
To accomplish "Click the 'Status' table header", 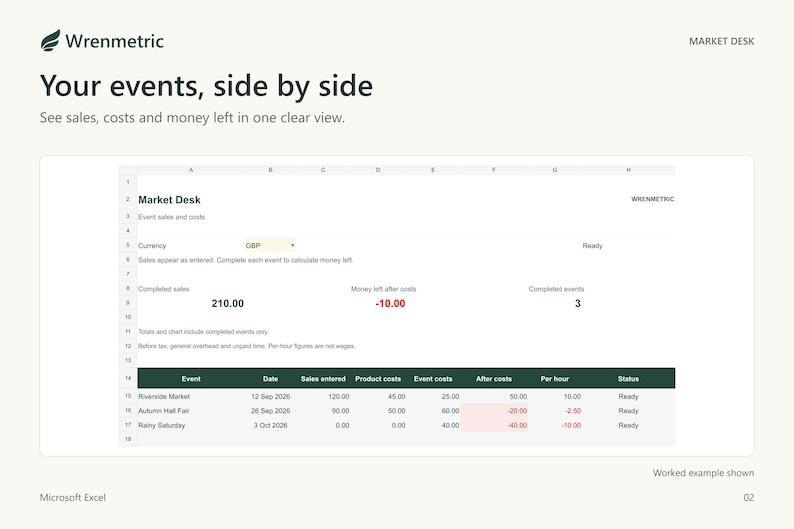I will [x=628, y=379].
